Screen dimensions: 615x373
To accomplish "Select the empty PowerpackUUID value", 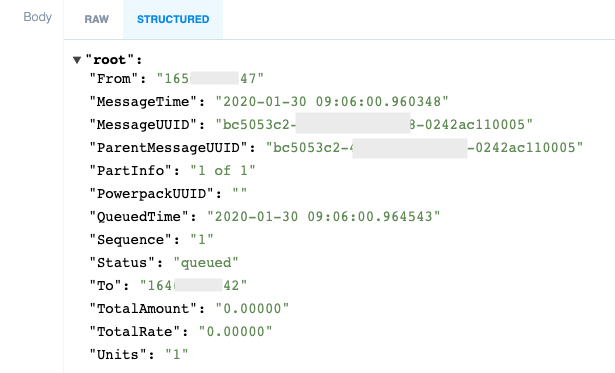I will coord(239,194).
